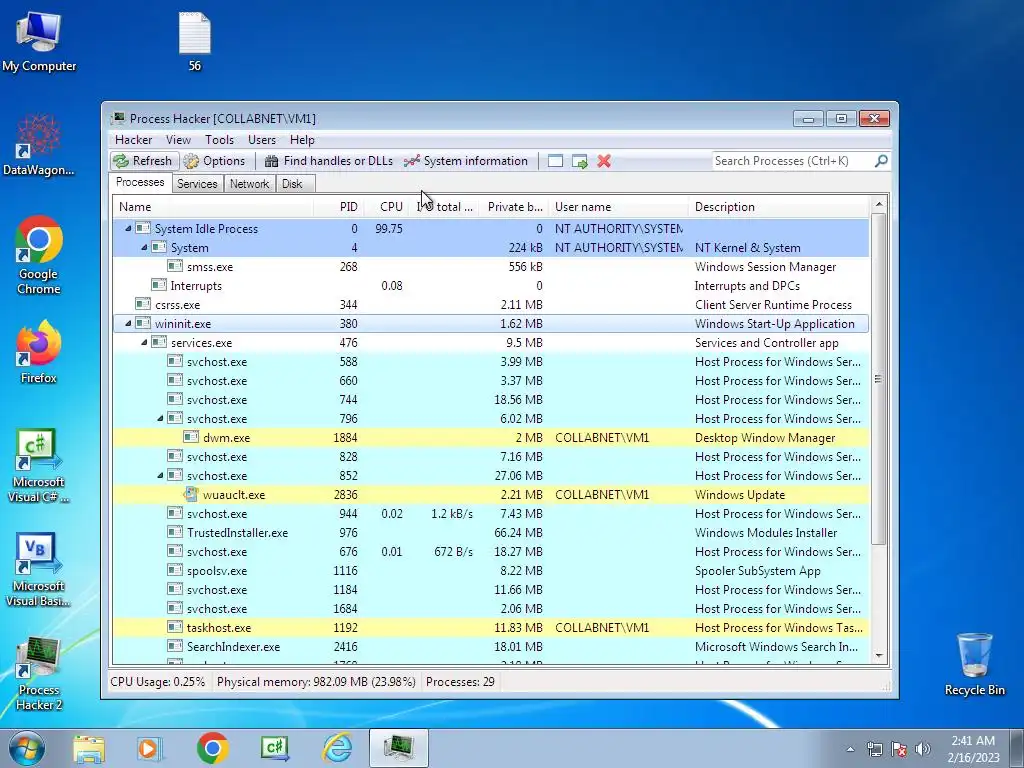The image size is (1024, 768).
Task: Click the Refresh toolbar button
Action: click(x=143, y=161)
